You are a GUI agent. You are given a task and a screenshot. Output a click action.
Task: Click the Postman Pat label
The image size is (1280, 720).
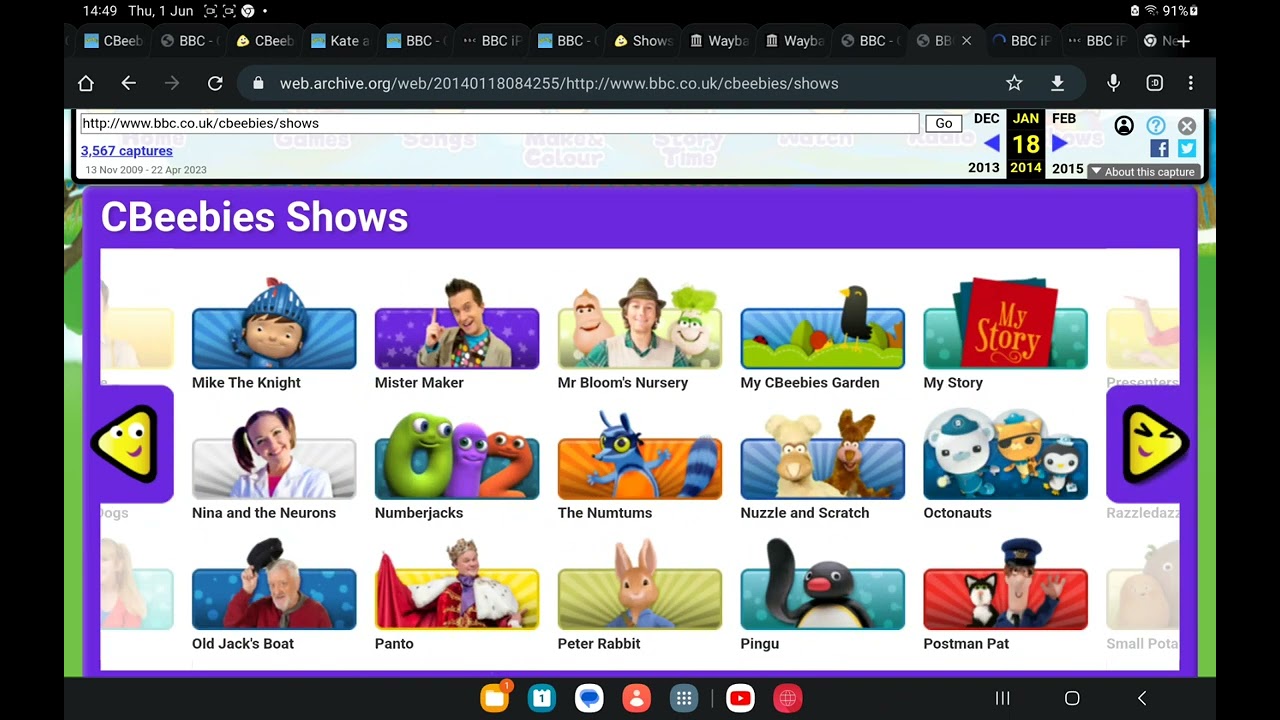pos(967,643)
